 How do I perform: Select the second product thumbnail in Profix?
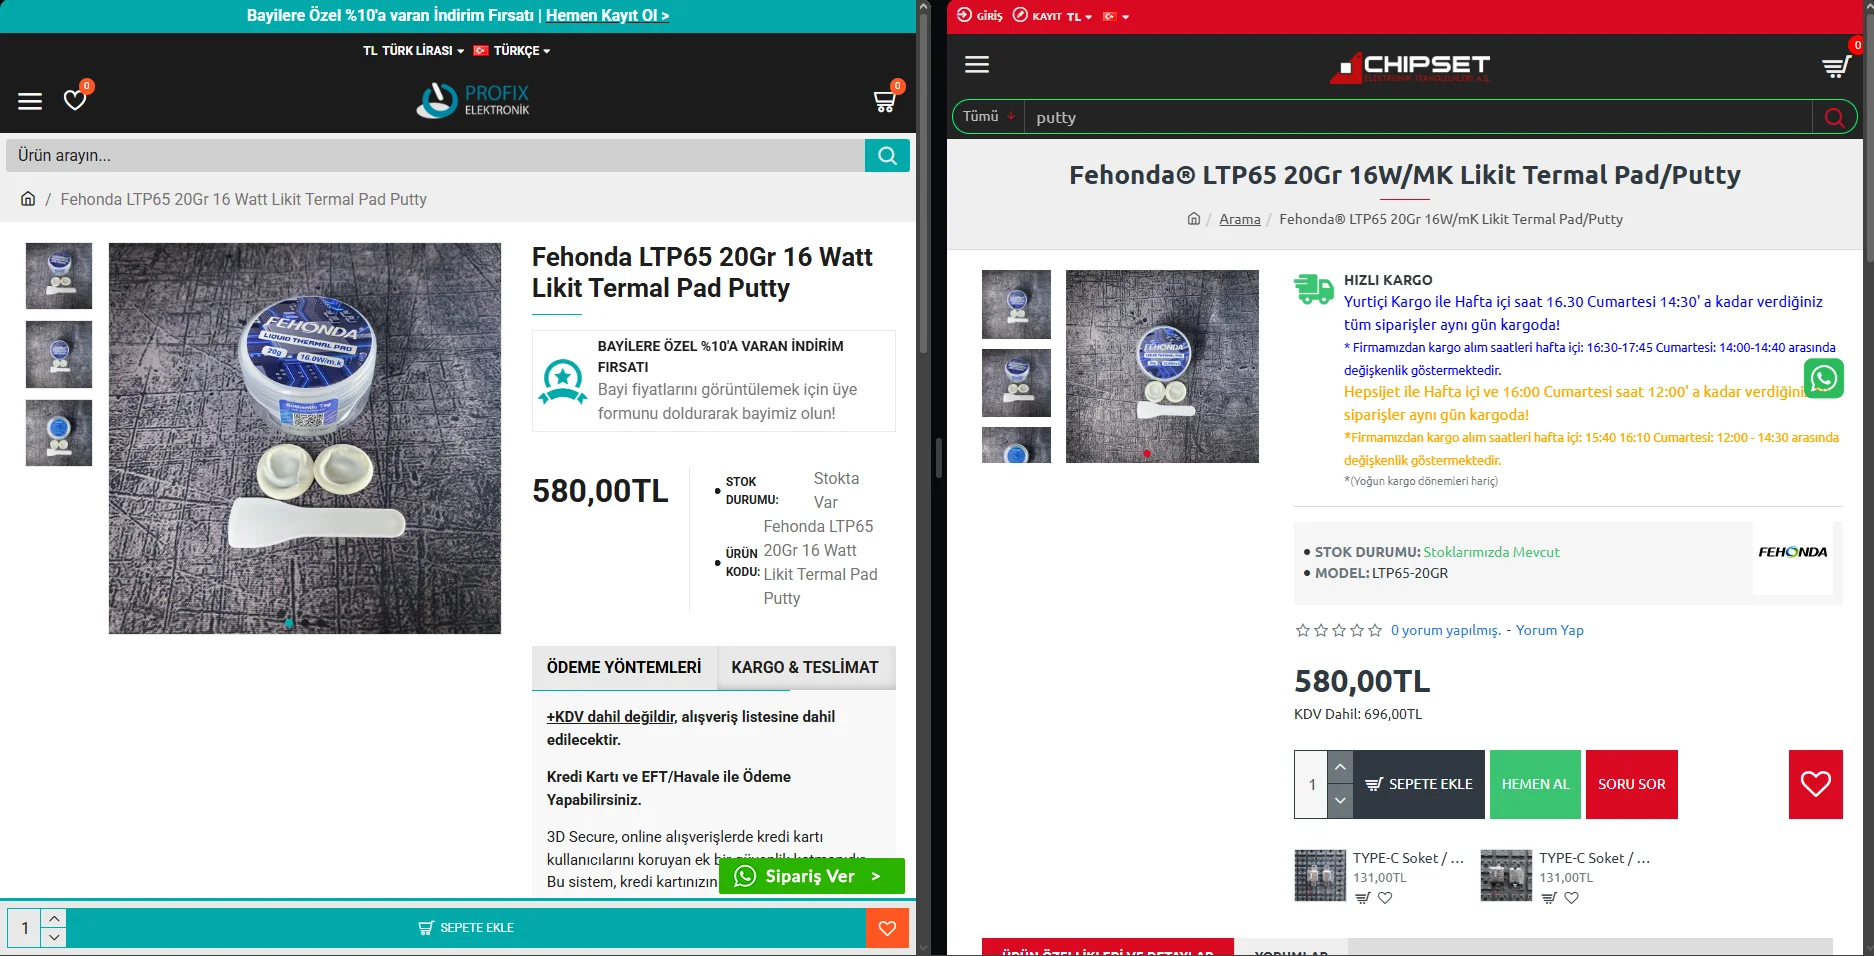(59, 354)
